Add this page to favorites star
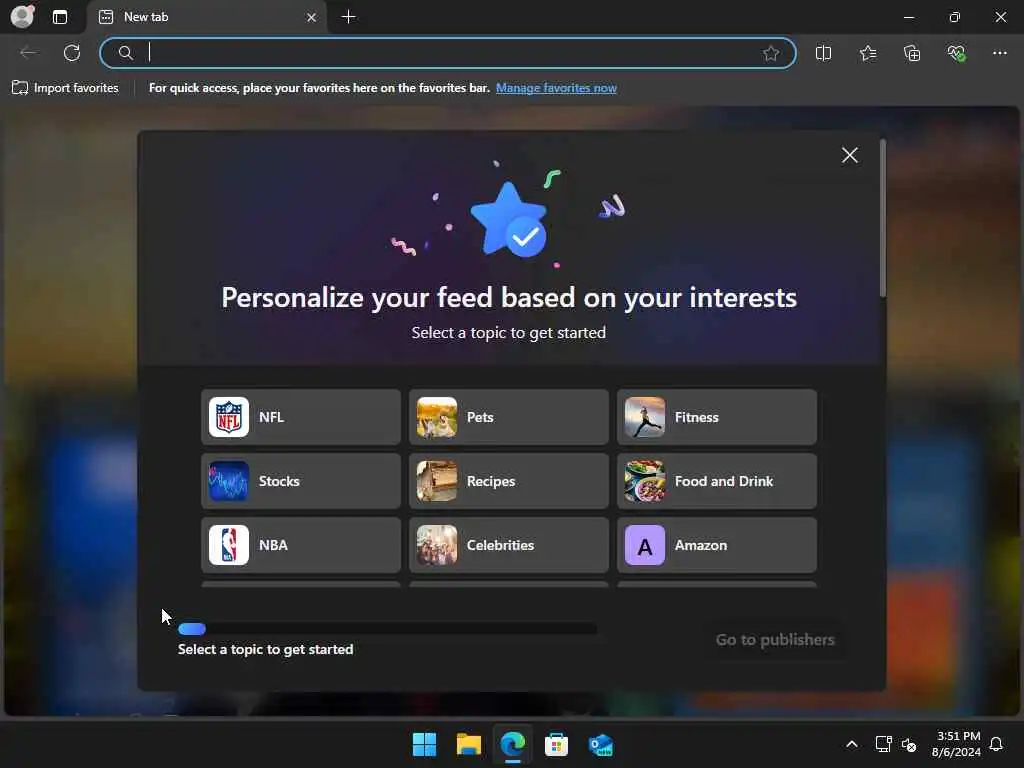Image resolution: width=1024 pixels, height=768 pixels. pyautogui.click(x=771, y=53)
